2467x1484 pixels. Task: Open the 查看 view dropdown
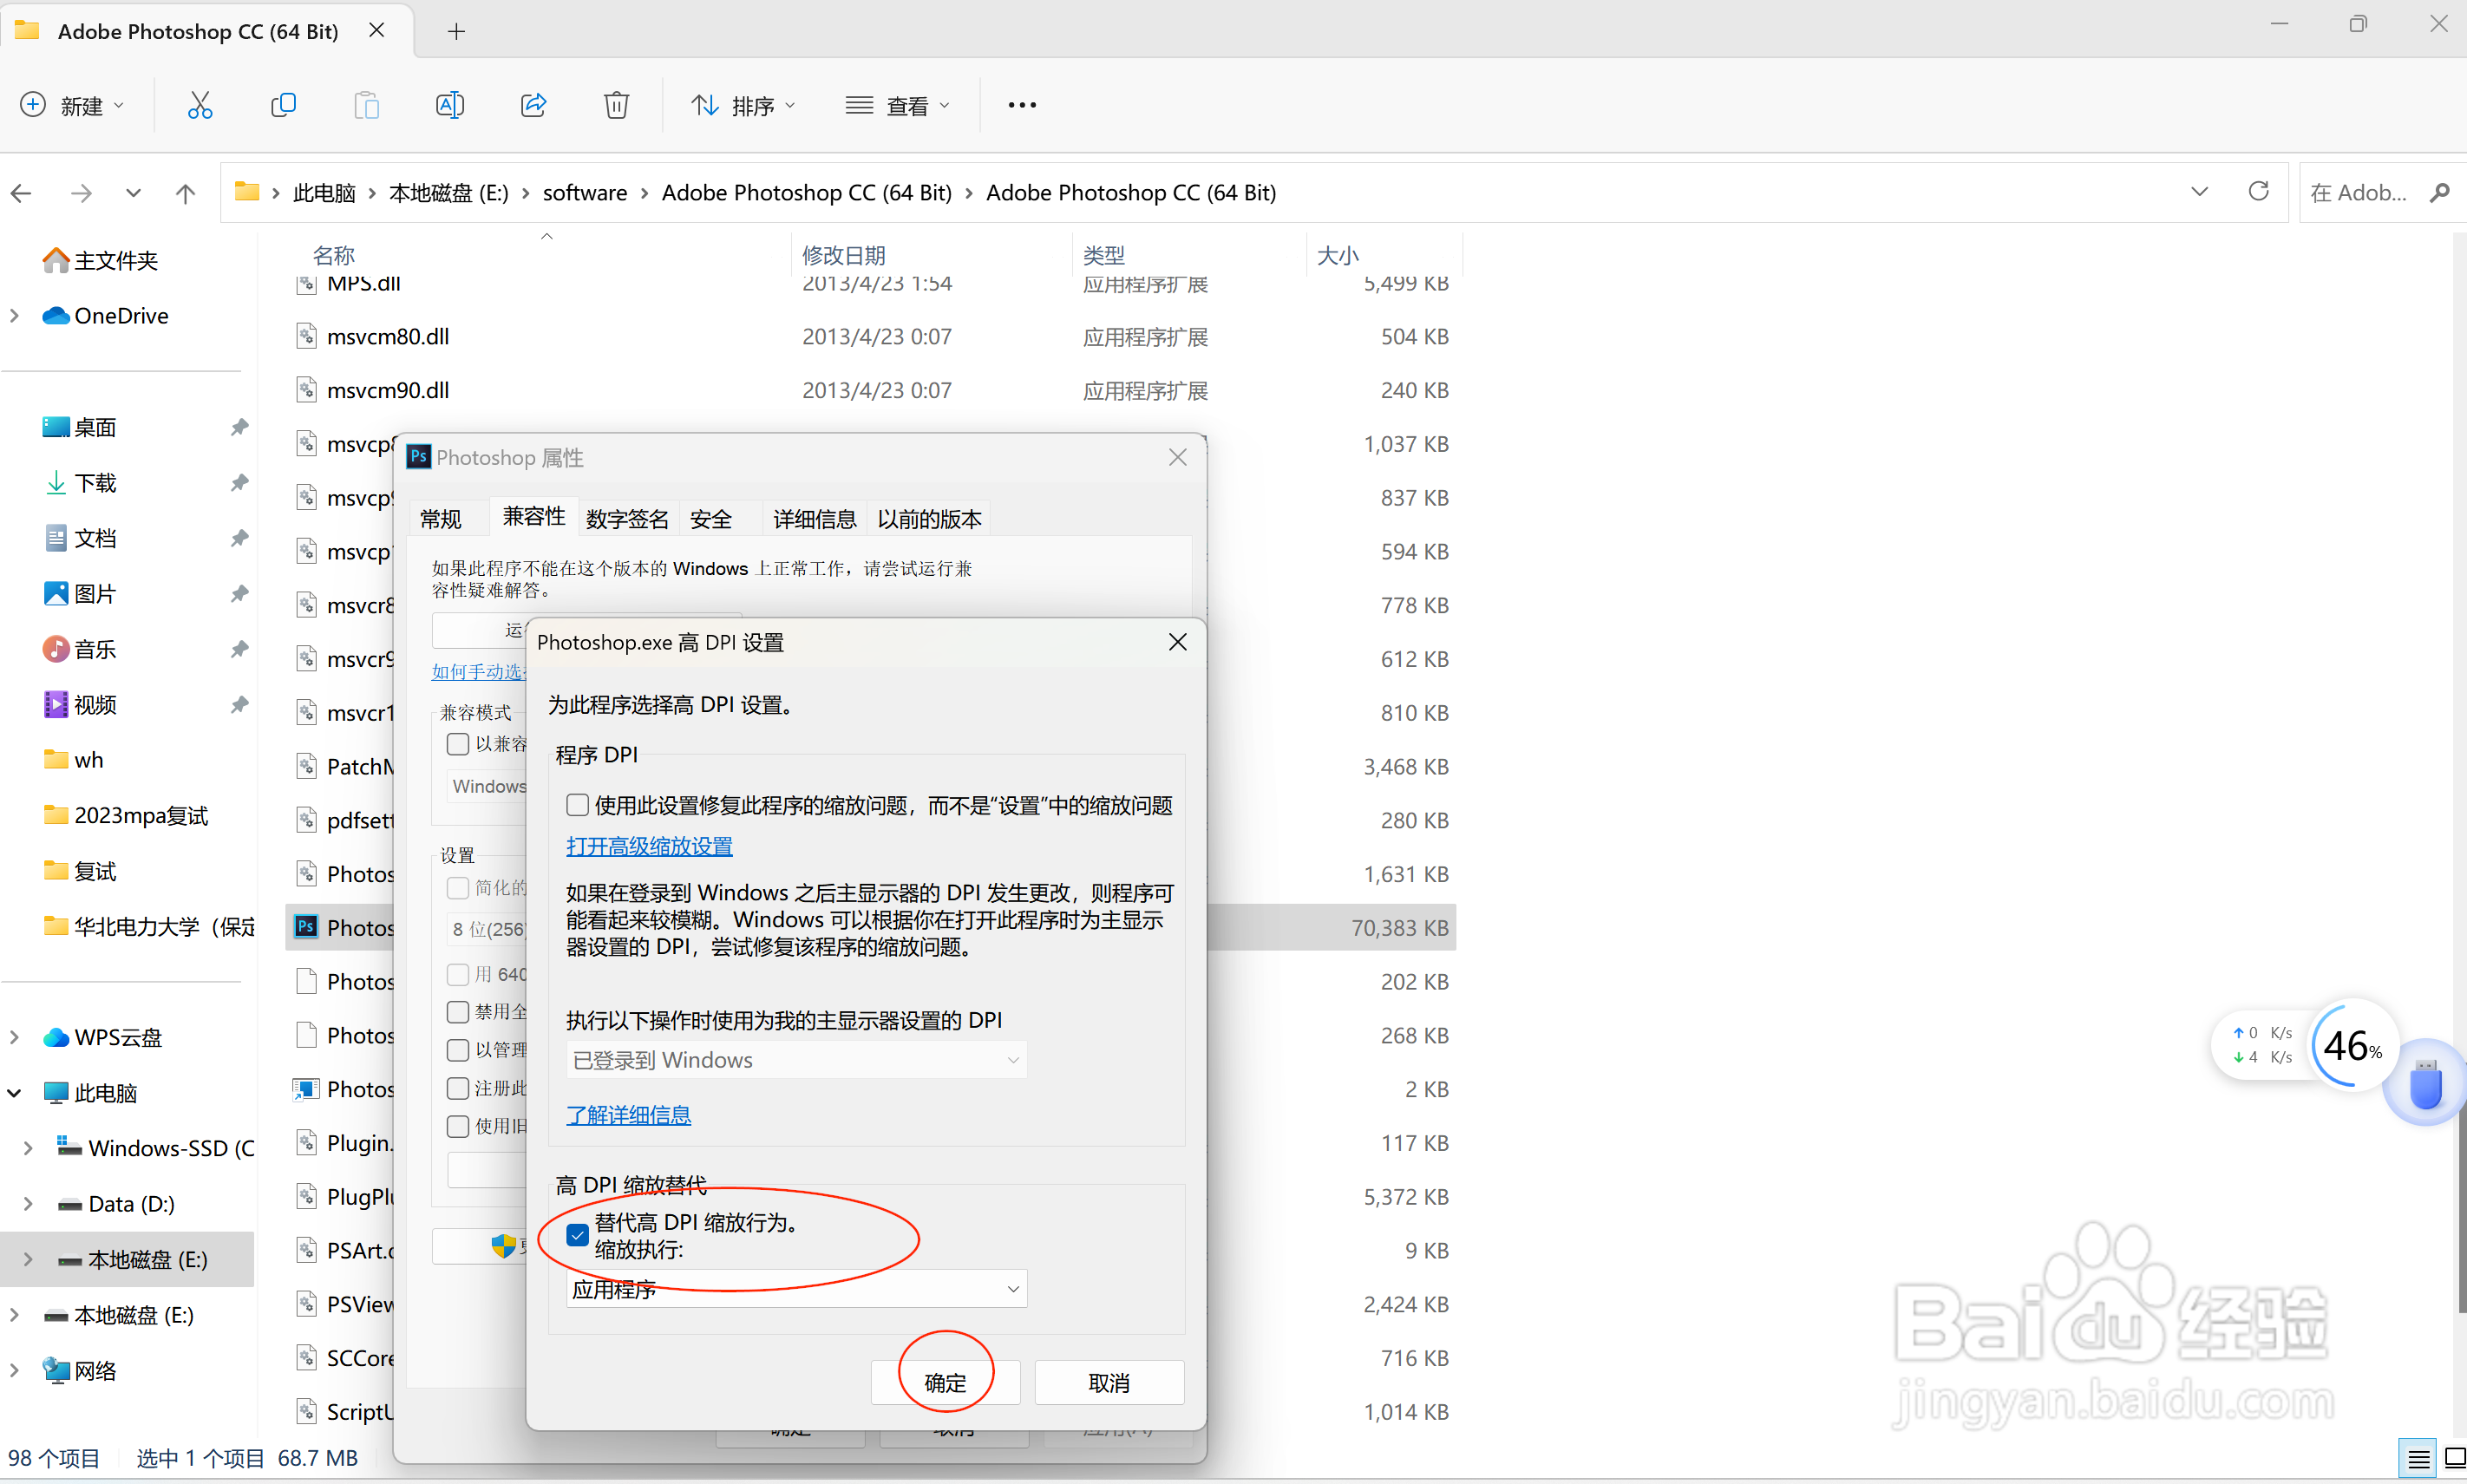coord(897,105)
